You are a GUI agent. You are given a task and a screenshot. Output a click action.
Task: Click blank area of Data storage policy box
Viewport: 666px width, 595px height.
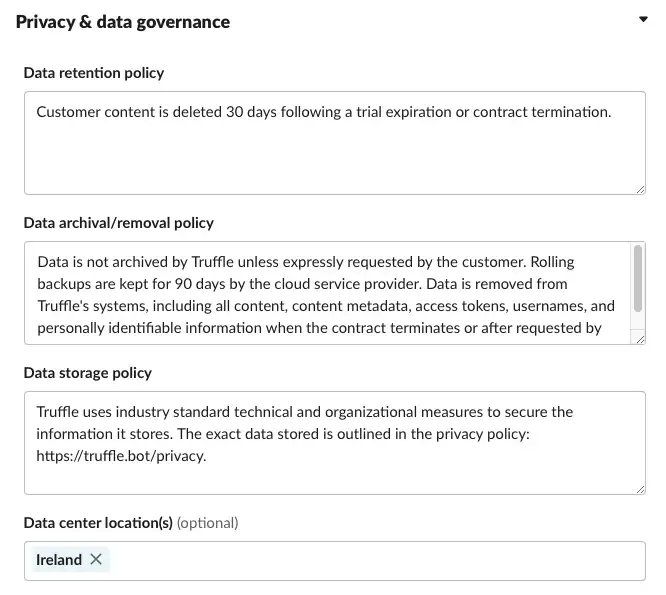(x=335, y=478)
